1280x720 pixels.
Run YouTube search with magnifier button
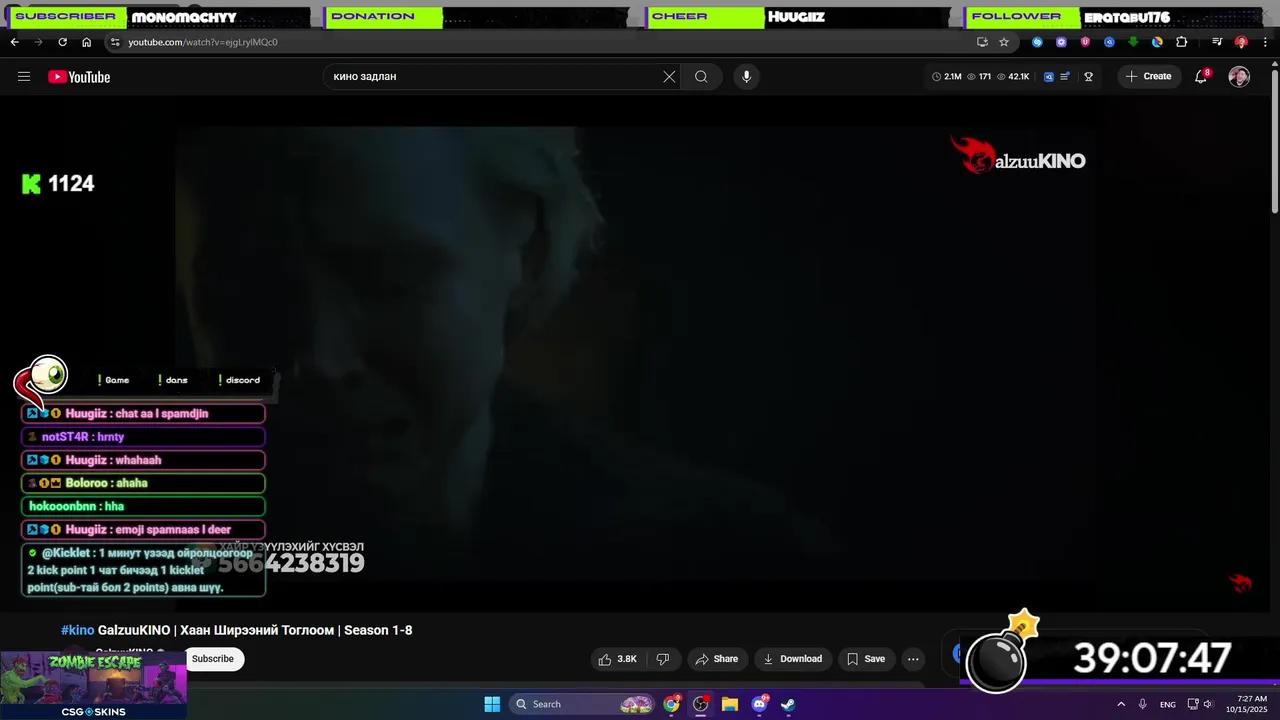pyautogui.click(x=701, y=76)
